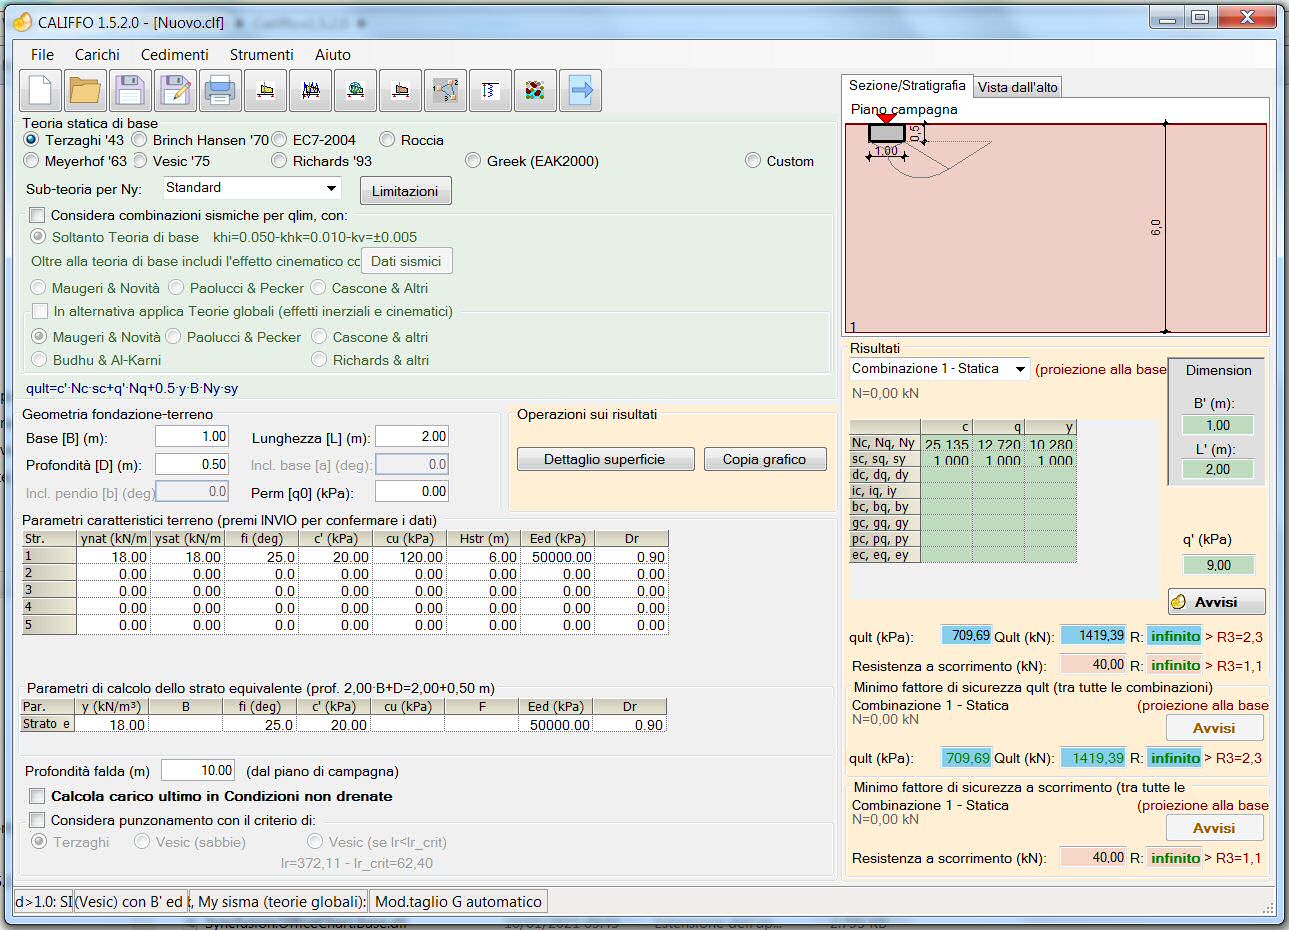Click status bar Mod.taglio G automatico
The image size is (1289, 930).
[x=458, y=902]
